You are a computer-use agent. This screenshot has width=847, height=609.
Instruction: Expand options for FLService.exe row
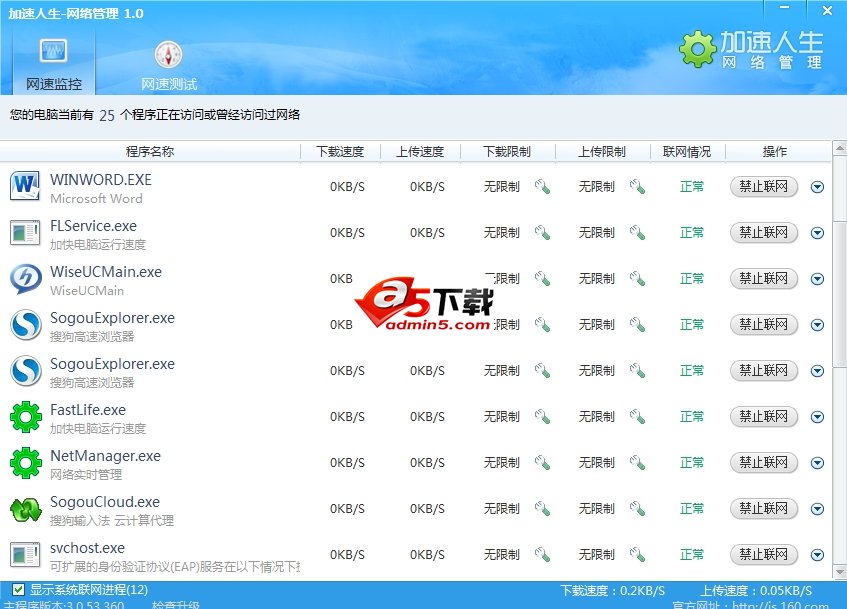pyautogui.click(x=817, y=233)
